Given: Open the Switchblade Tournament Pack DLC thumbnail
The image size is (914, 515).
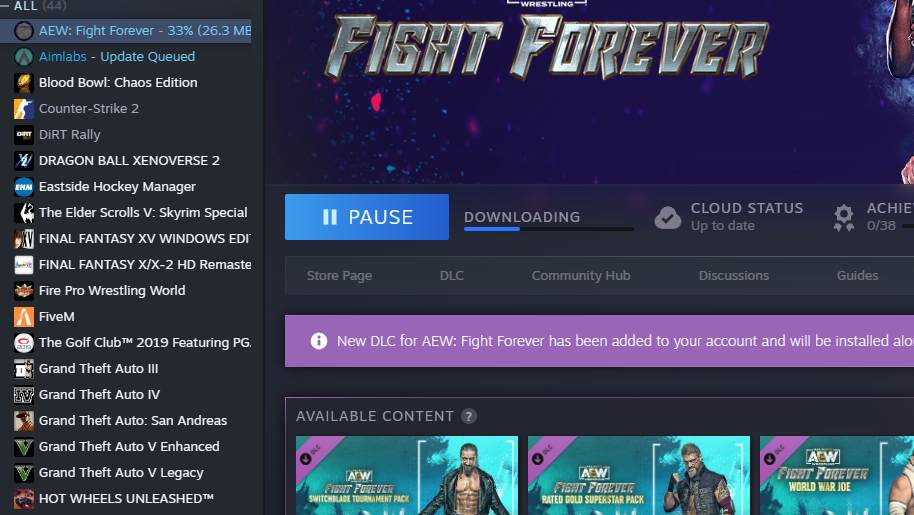Looking at the screenshot, I should [x=407, y=475].
